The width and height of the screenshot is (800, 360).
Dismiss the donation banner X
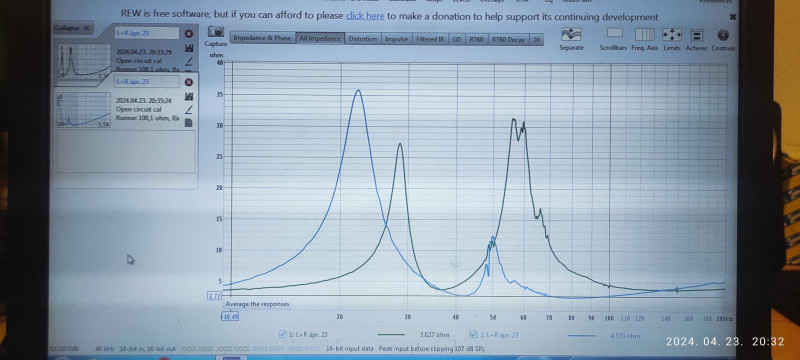tap(733, 17)
